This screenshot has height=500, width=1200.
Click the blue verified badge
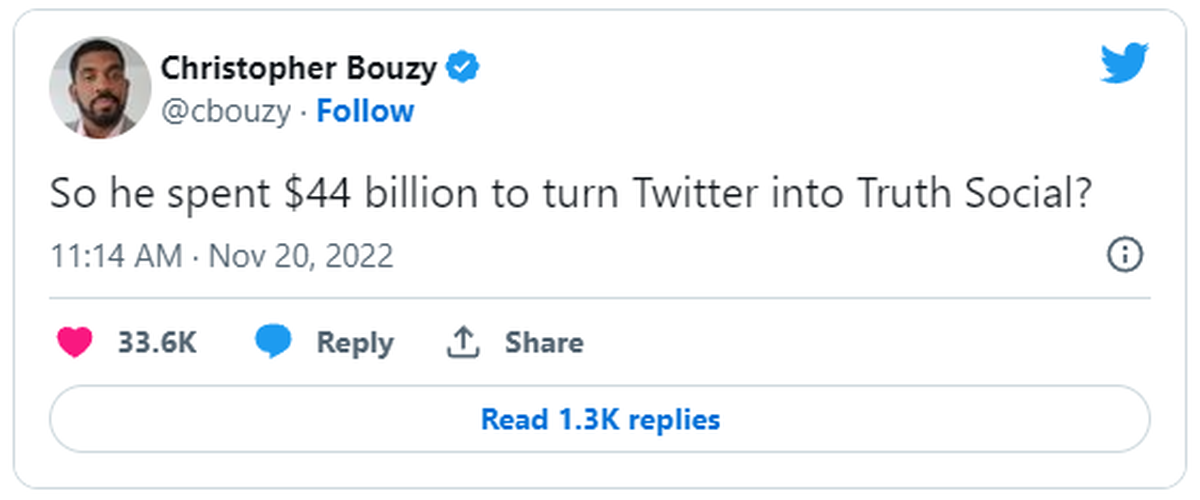click(x=462, y=68)
